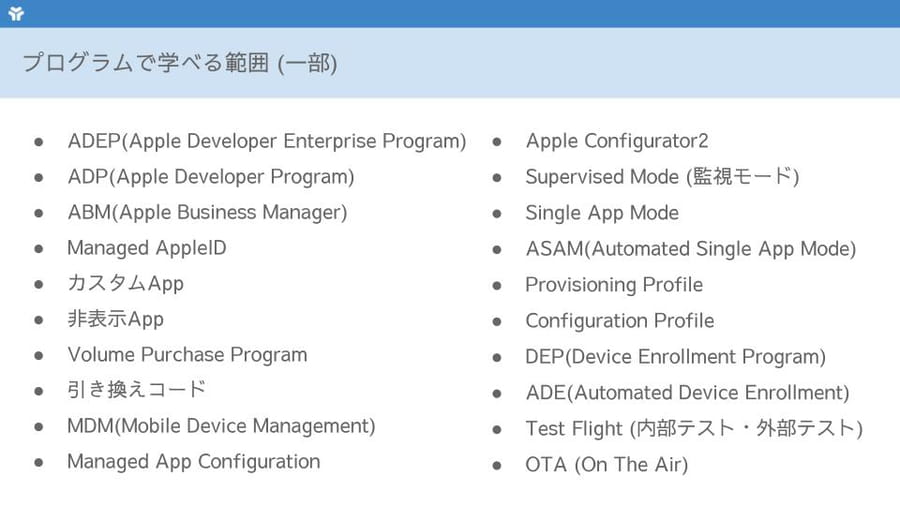Image resolution: width=900 pixels, height=506 pixels.
Task: Select MDM(Mobile Device Management) entry
Action: point(221,426)
